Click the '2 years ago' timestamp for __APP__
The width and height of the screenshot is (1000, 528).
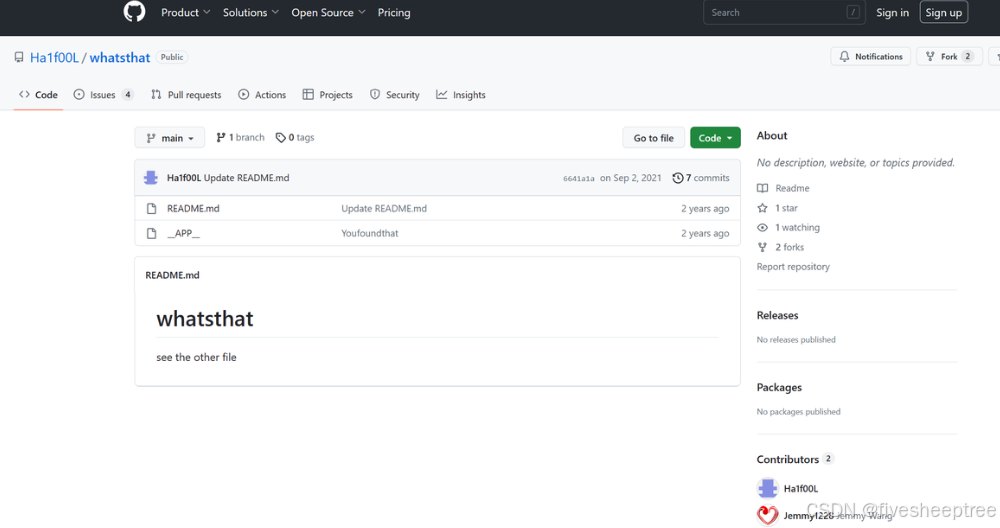click(705, 233)
